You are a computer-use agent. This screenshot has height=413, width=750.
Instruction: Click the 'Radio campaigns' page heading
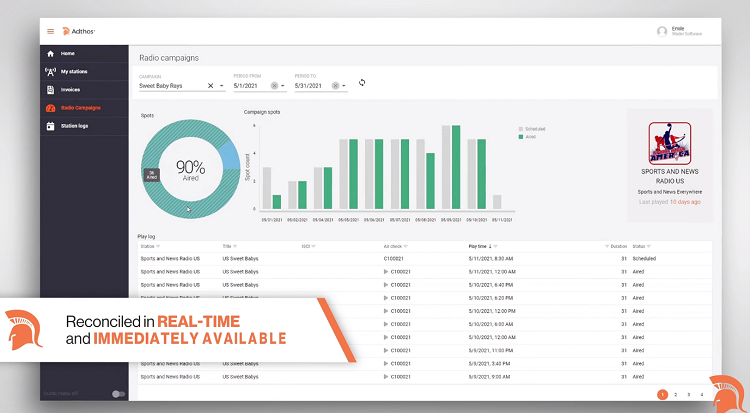point(169,58)
